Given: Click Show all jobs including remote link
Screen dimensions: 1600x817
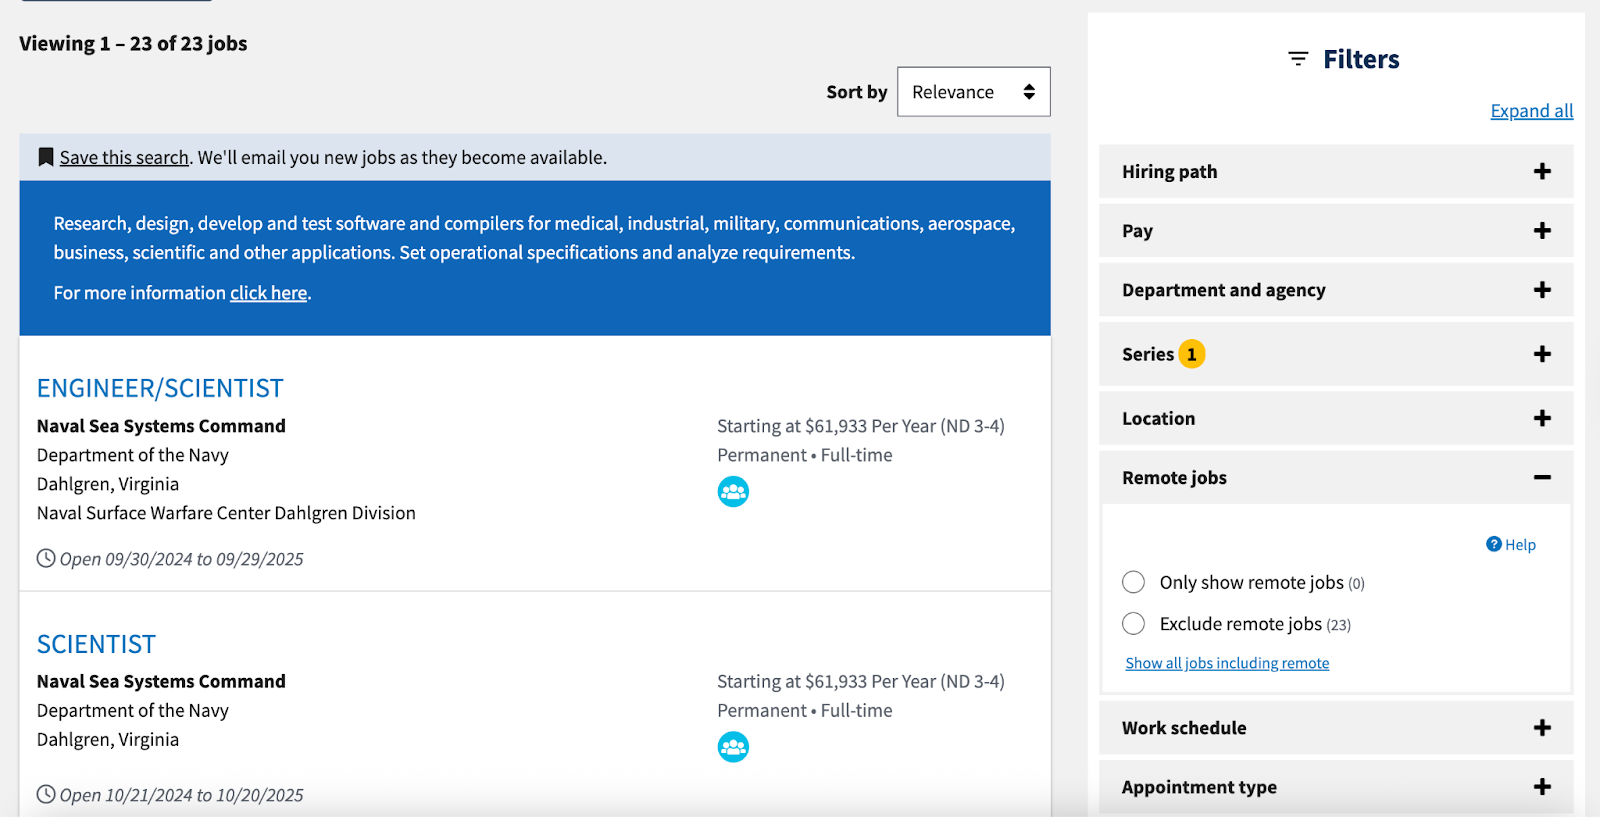Looking at the screenshot, I should tap(1227, 663).
